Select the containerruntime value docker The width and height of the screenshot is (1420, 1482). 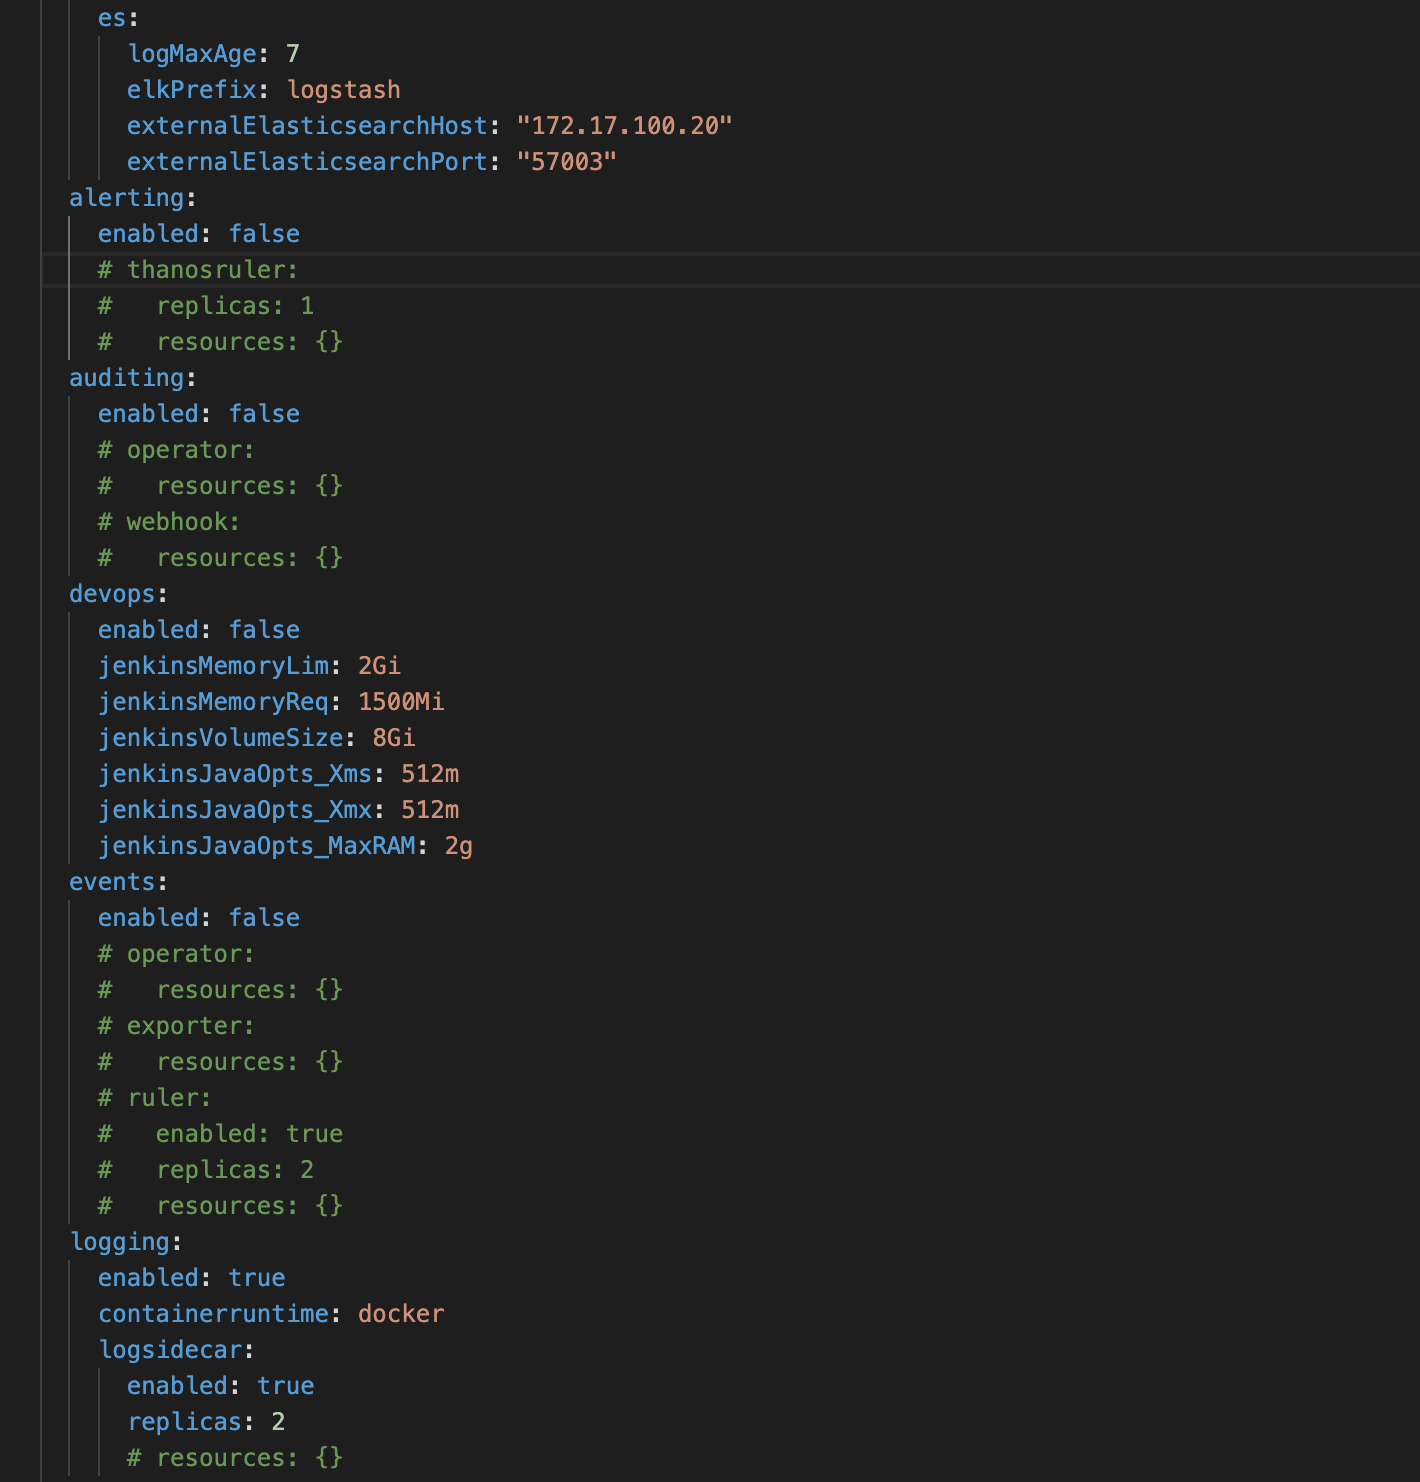401,1313
